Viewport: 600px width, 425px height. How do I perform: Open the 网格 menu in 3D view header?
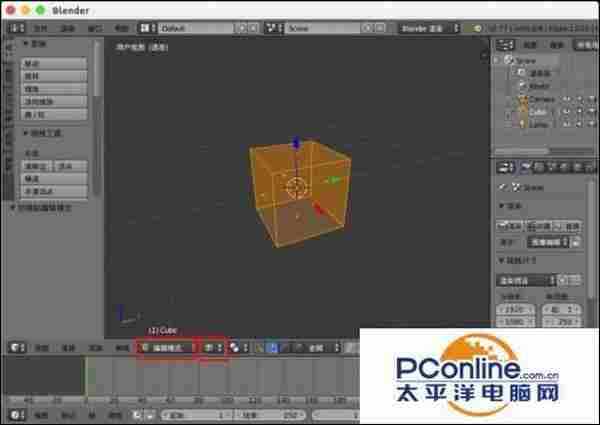122,348
